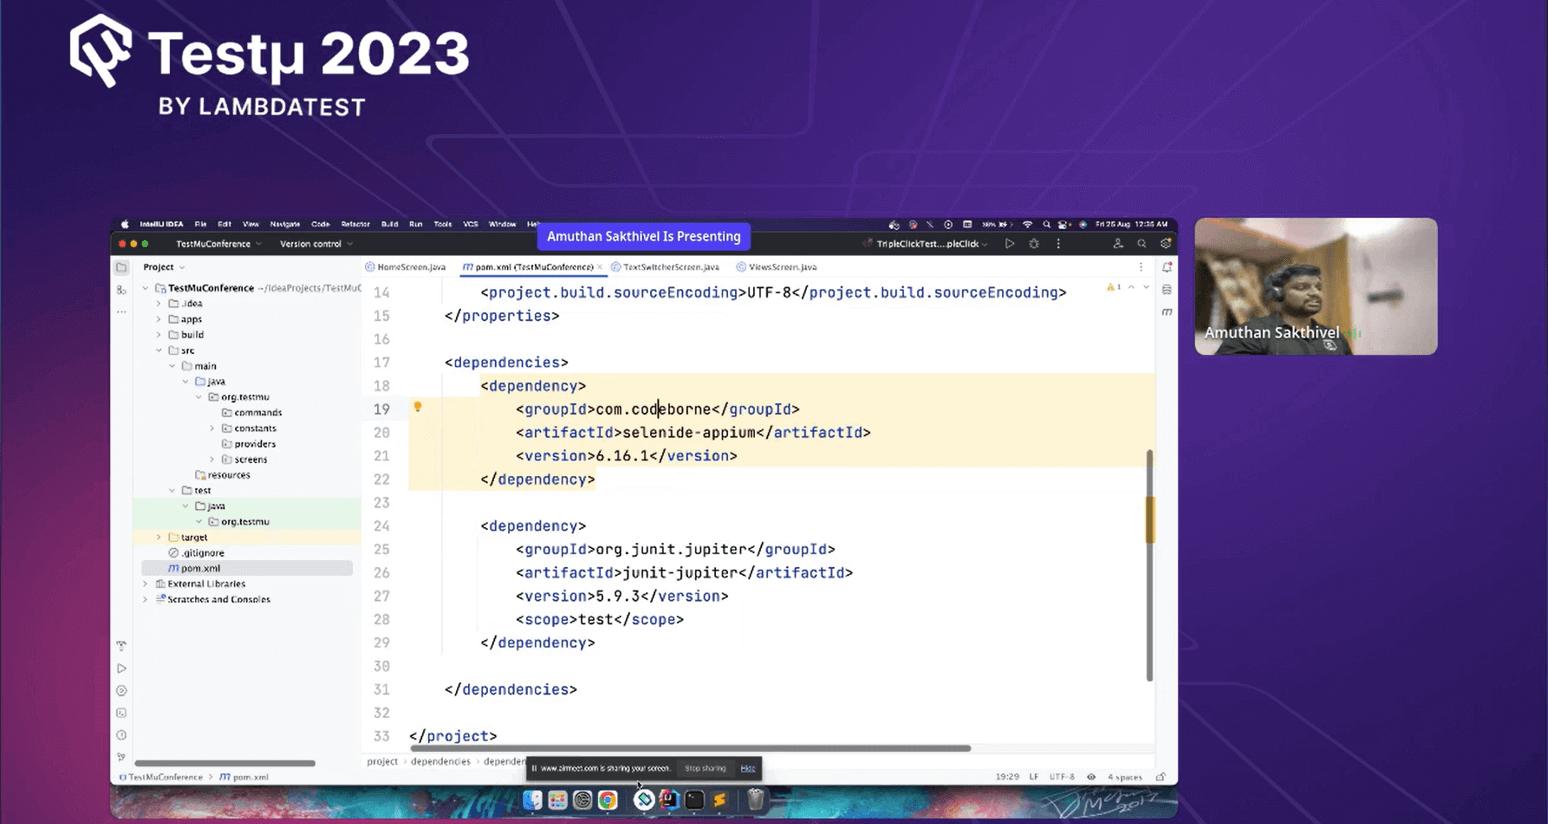The width and height of the screenshot is (1548, 824).
Task: Show more tool windows via ellipsis
Action: point(121,312)
